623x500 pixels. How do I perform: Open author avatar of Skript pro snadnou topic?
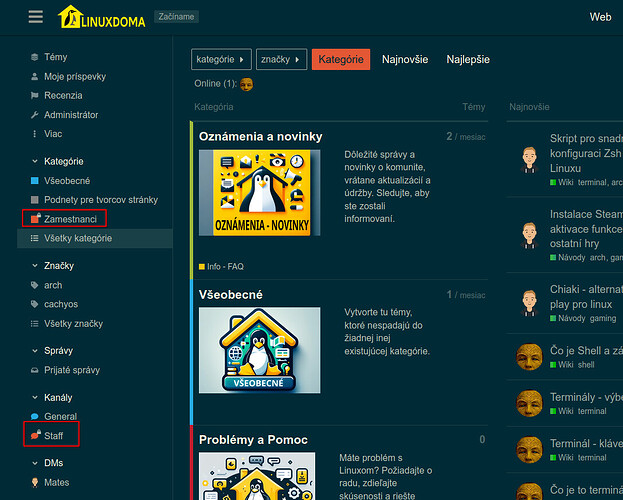coord(529,160)
